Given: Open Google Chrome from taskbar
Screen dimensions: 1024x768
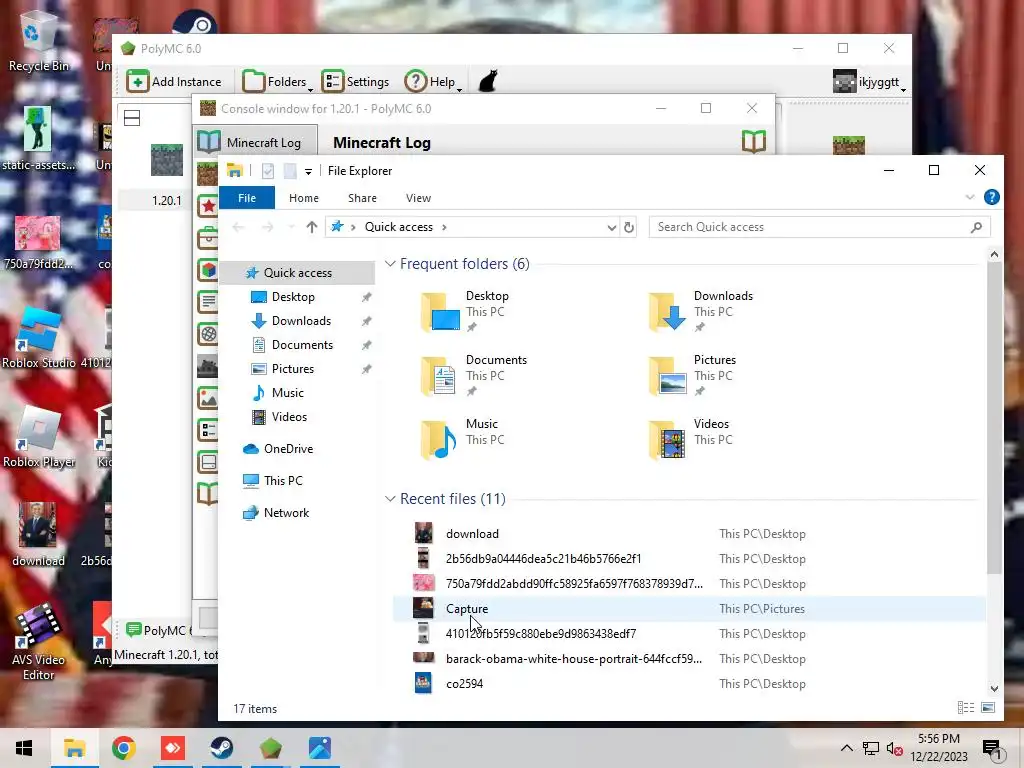Looking at the screenshot, I should coord(123,748).
